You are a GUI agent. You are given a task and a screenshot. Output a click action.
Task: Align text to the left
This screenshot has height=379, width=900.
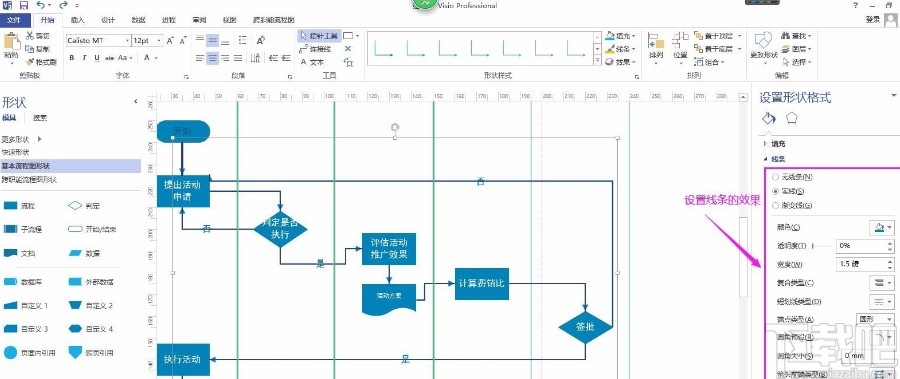(x=200, y=57)
